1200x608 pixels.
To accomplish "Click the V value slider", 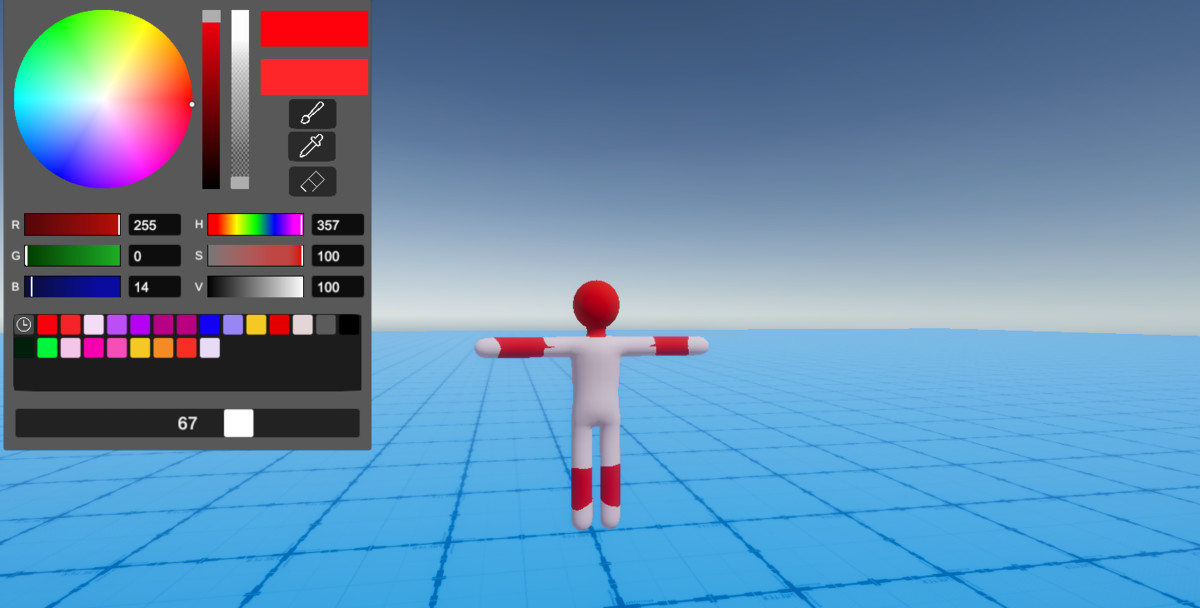I will [255, 287].
